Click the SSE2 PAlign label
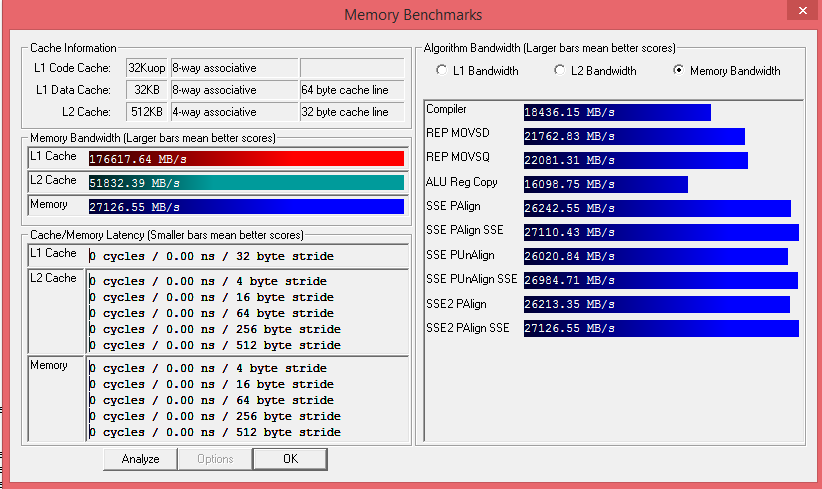This screenshot has height=489, width=822. pyautogui.click(x=456, y=304)
